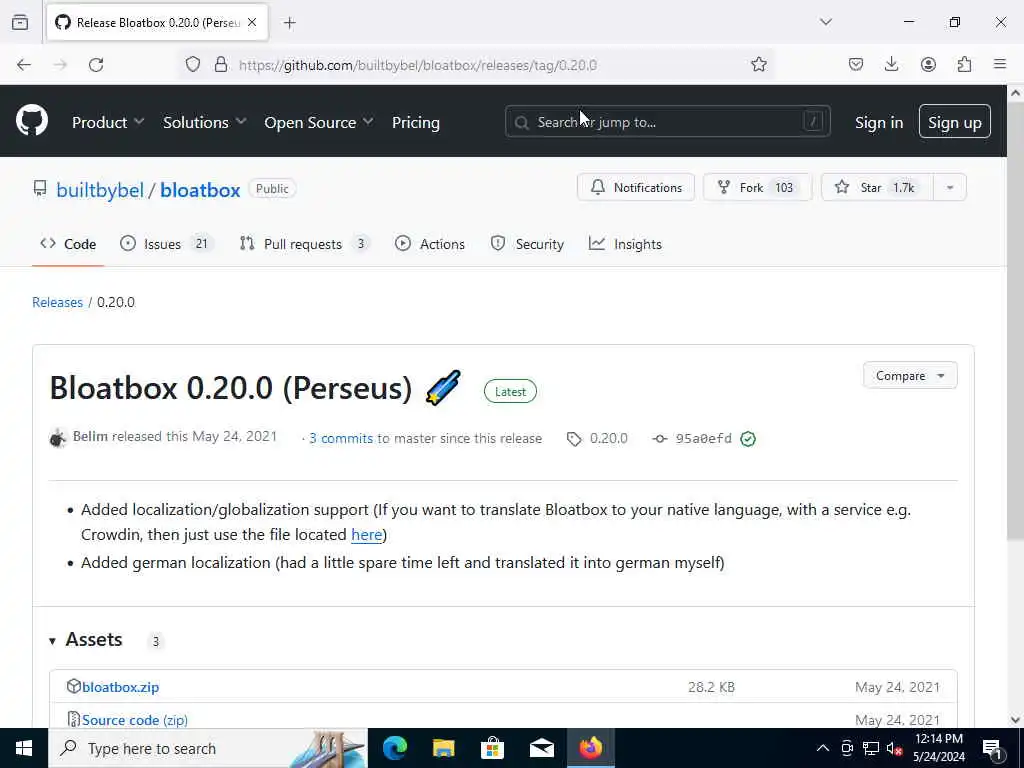Click the Sign in link
Image resolution: width=1024 pixels, height=768 pixels.
(x=878, y=122)
